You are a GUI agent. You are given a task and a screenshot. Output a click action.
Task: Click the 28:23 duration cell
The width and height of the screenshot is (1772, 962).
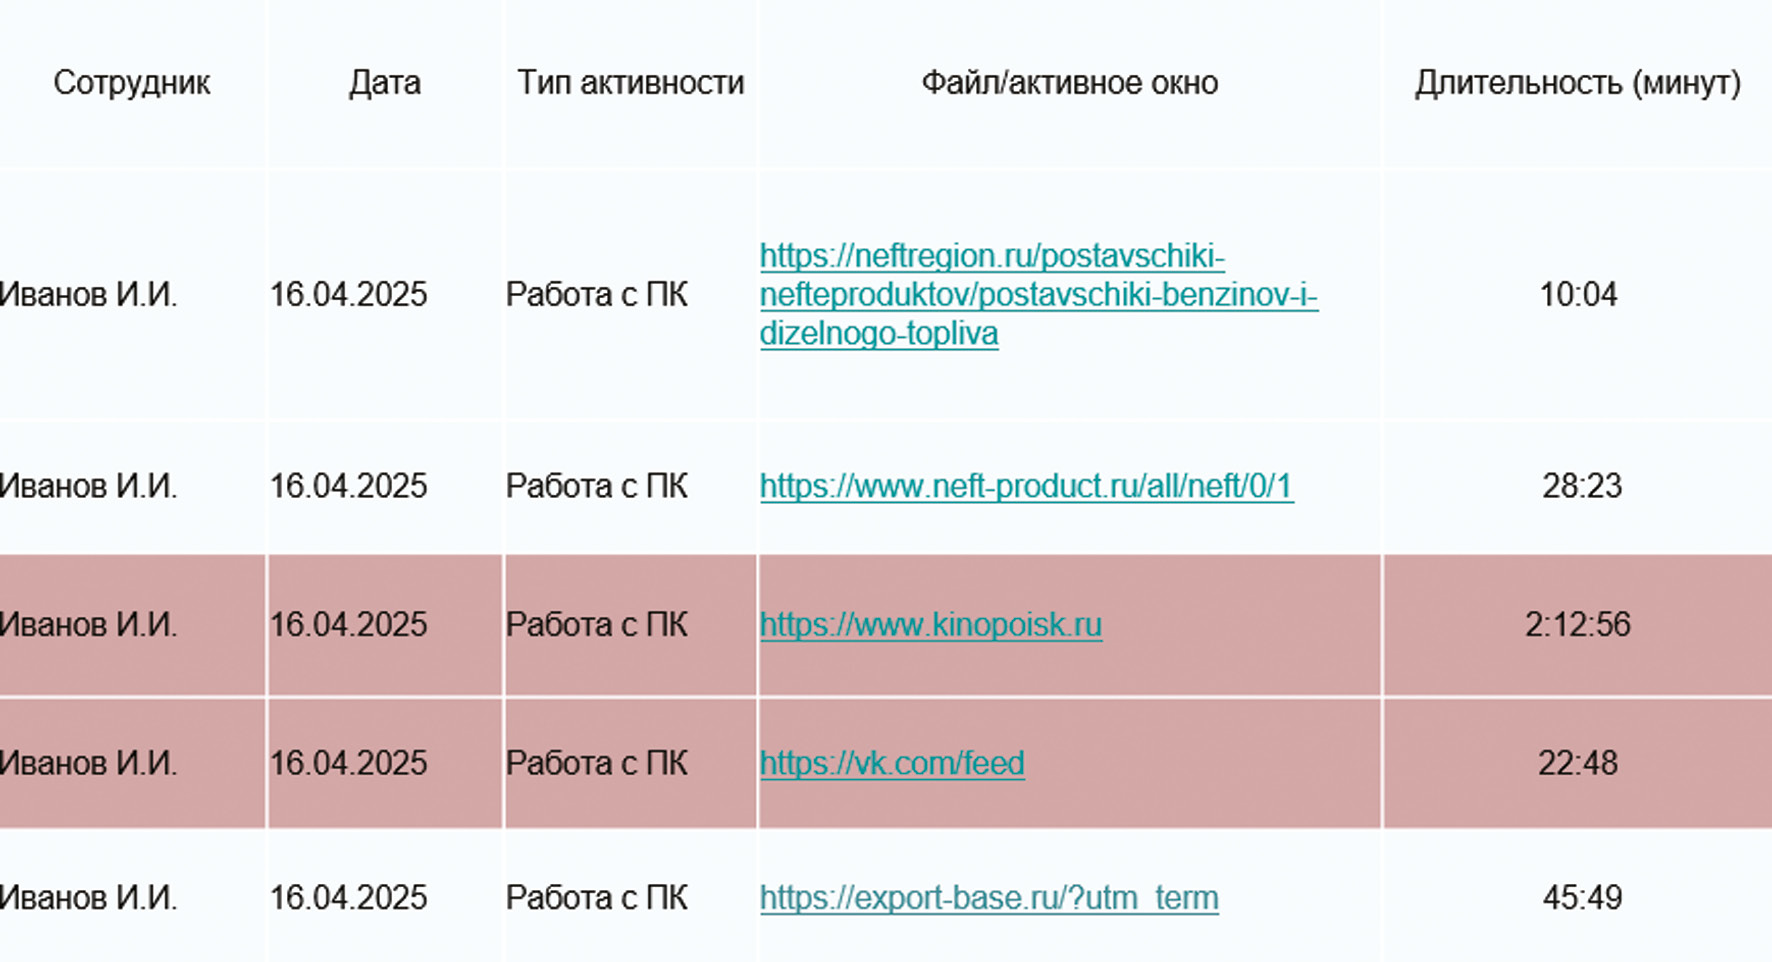point(1581,486)
